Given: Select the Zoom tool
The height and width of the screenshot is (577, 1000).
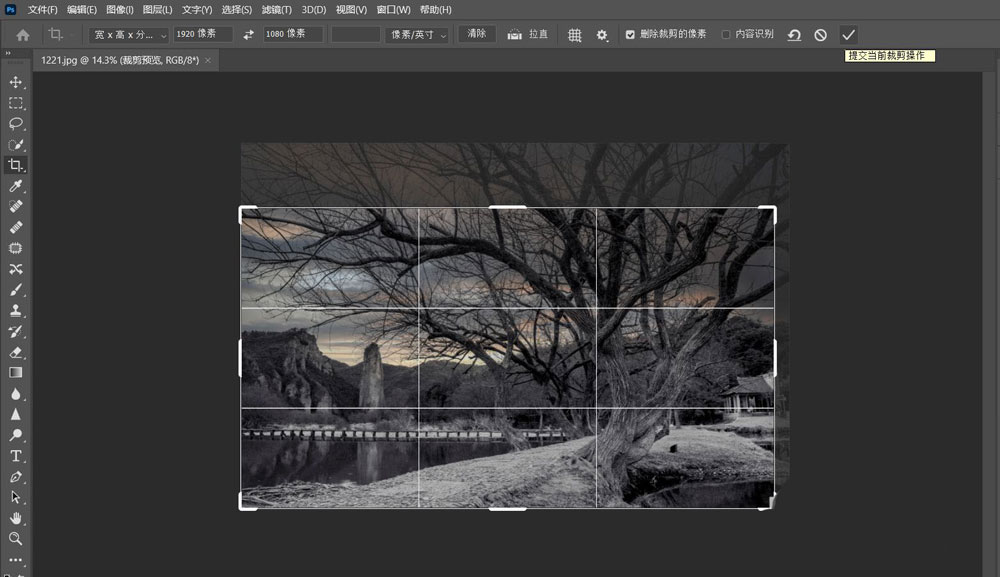Looking at the screenshot, I should click(16, 539).
